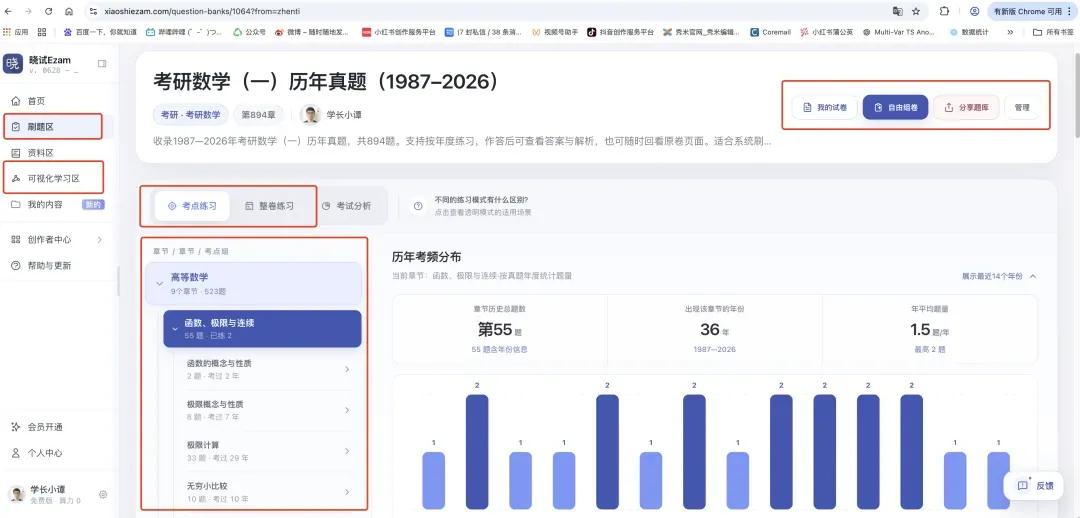Open 函数的概念与性质 topic row arrow

pos(346,369)
